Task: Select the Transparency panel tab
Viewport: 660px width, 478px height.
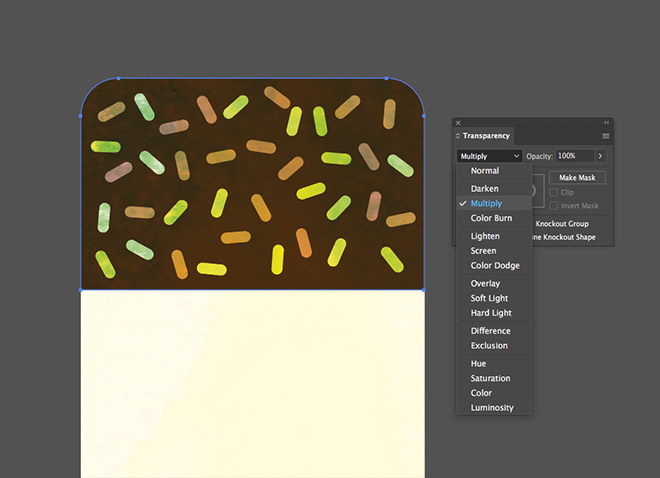Action: click(x=486, y=136)
